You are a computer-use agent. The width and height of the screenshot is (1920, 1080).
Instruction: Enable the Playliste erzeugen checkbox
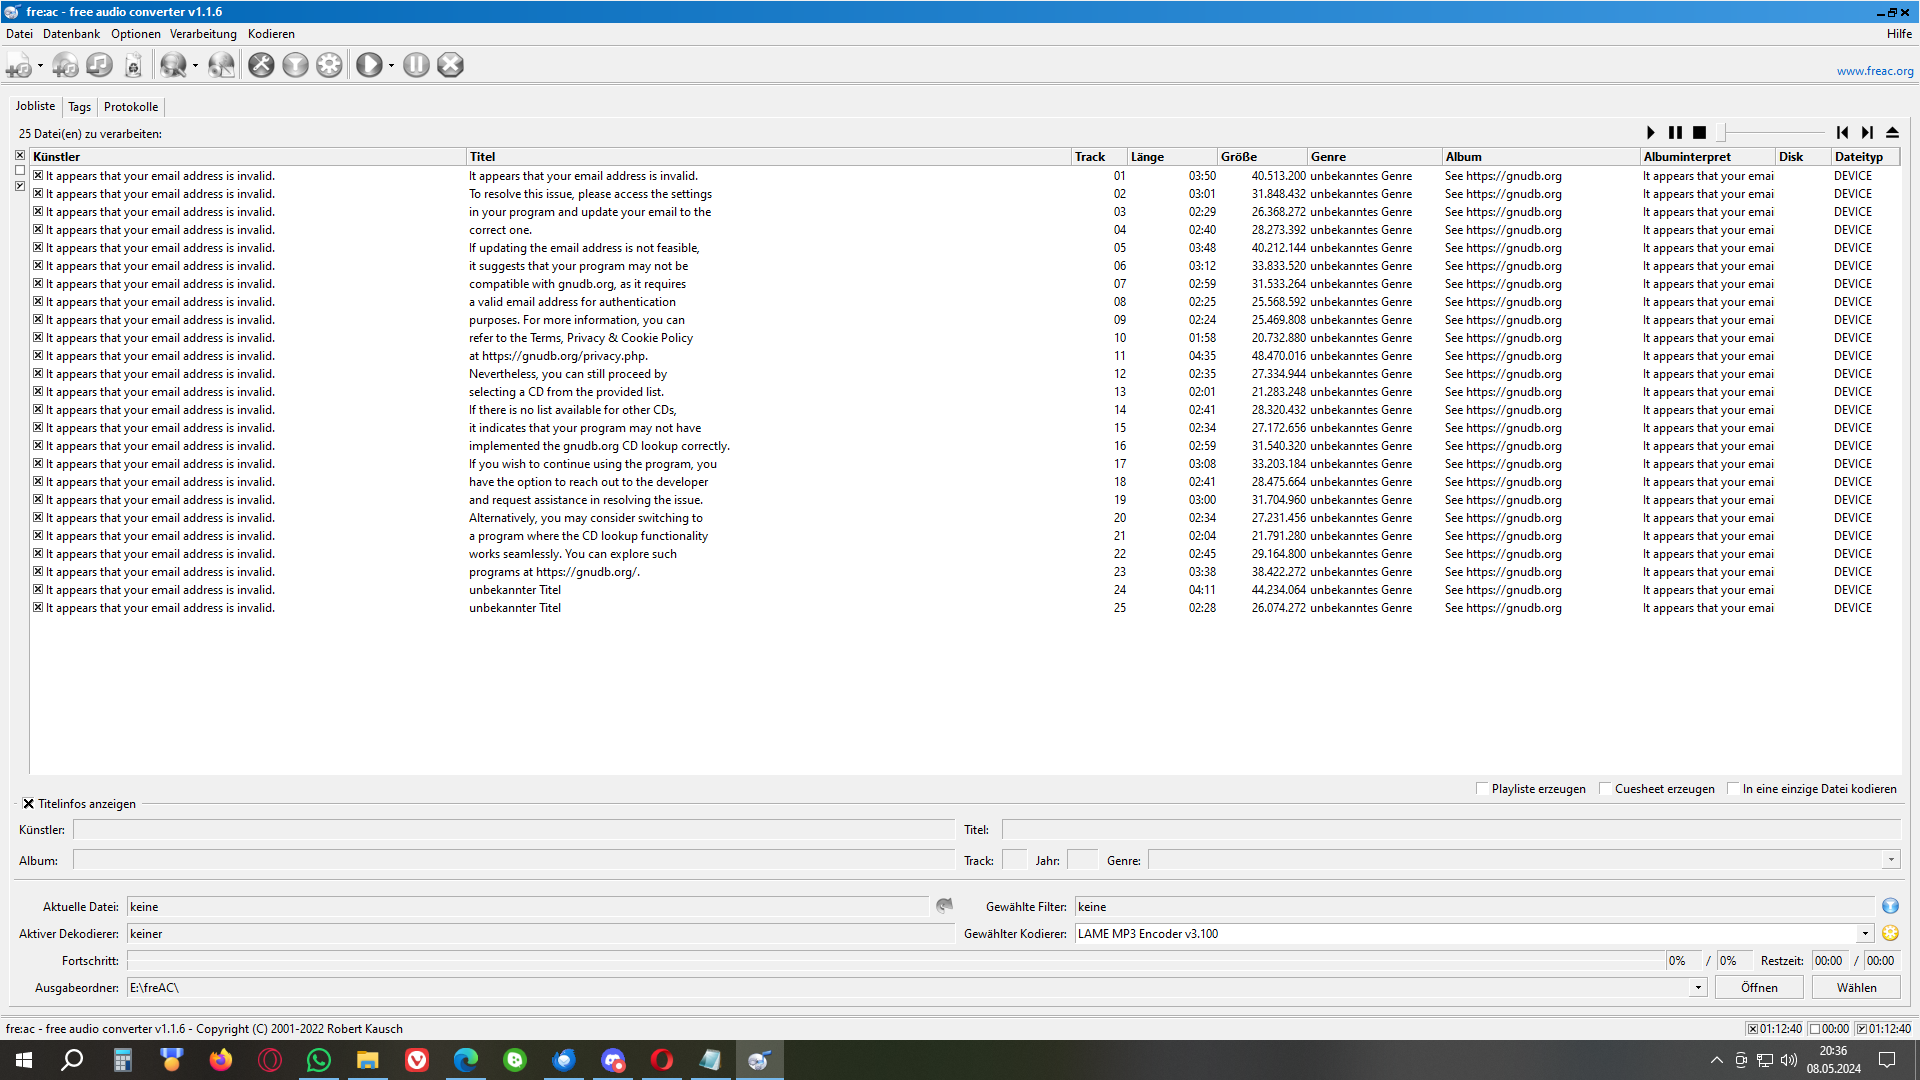(x=1482, y=789)
